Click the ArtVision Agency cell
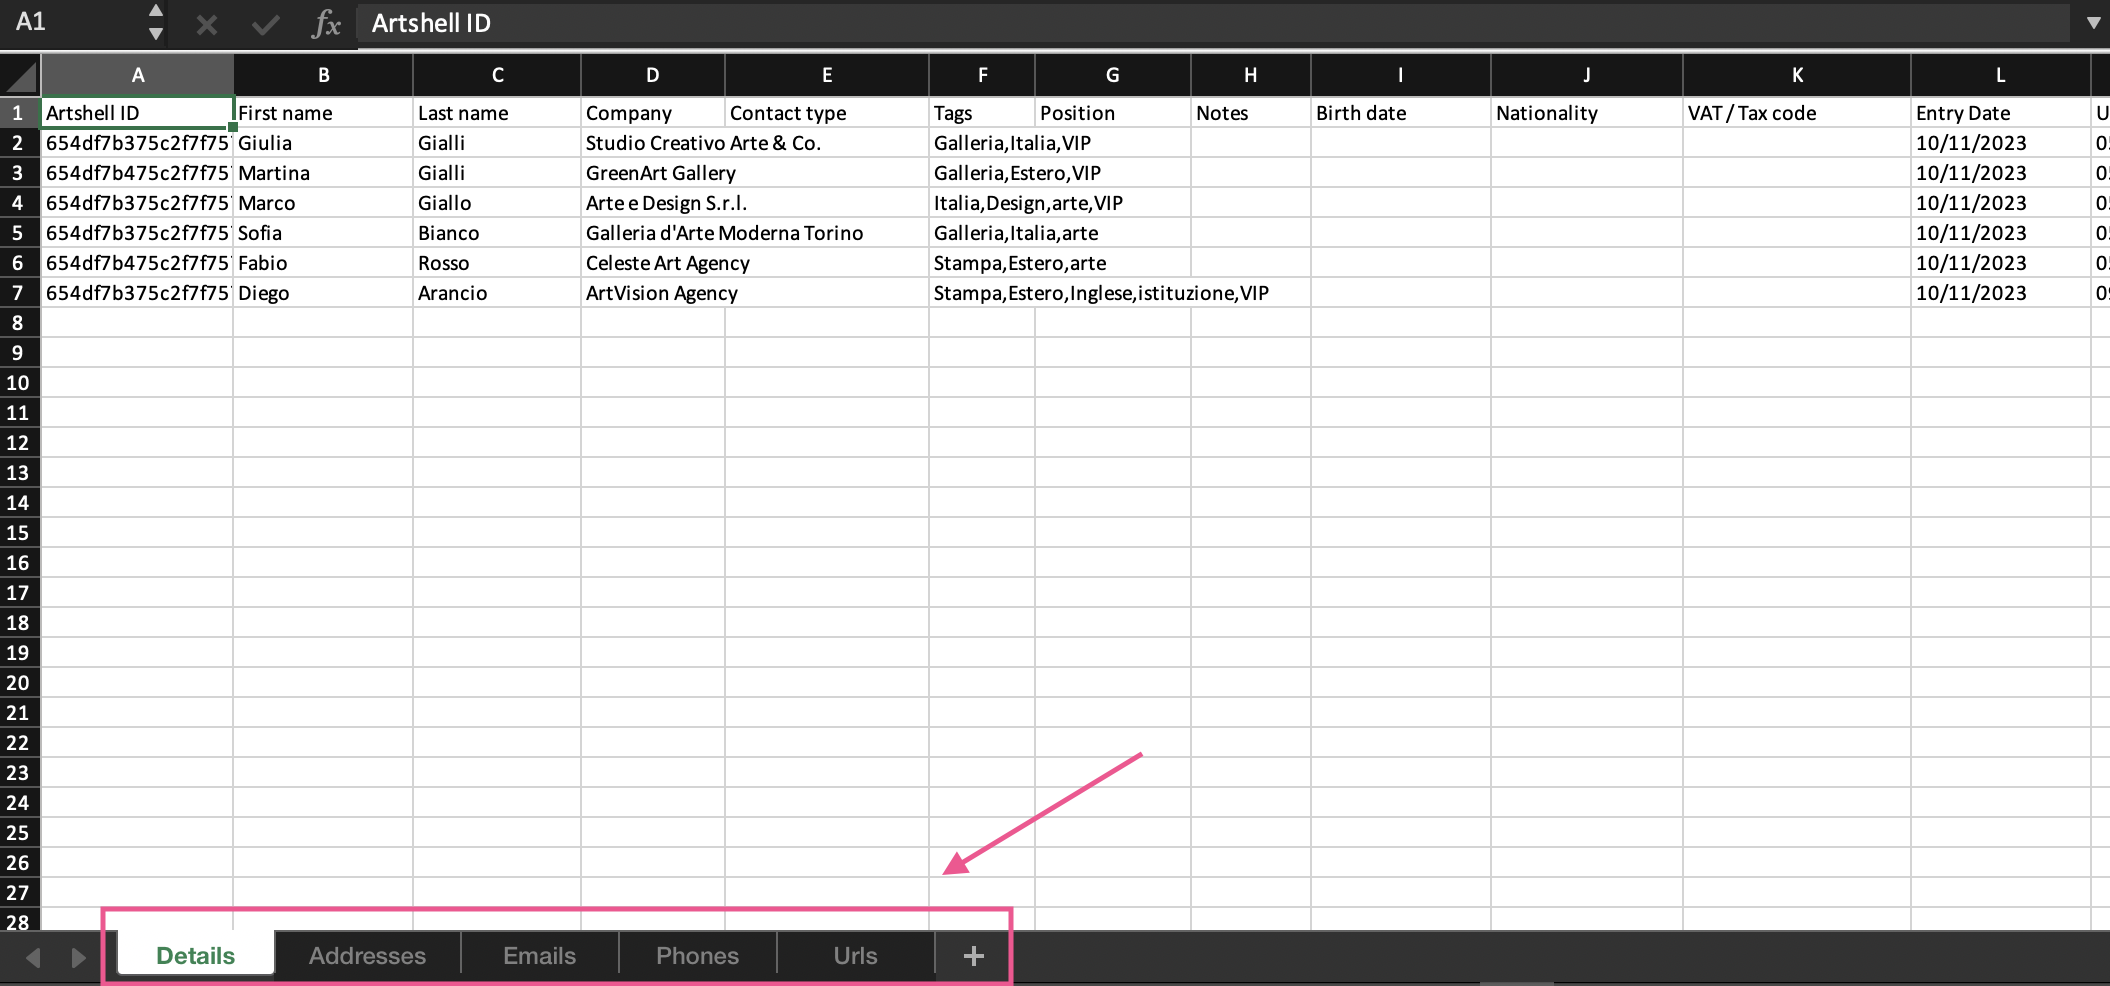 [652, 293]
